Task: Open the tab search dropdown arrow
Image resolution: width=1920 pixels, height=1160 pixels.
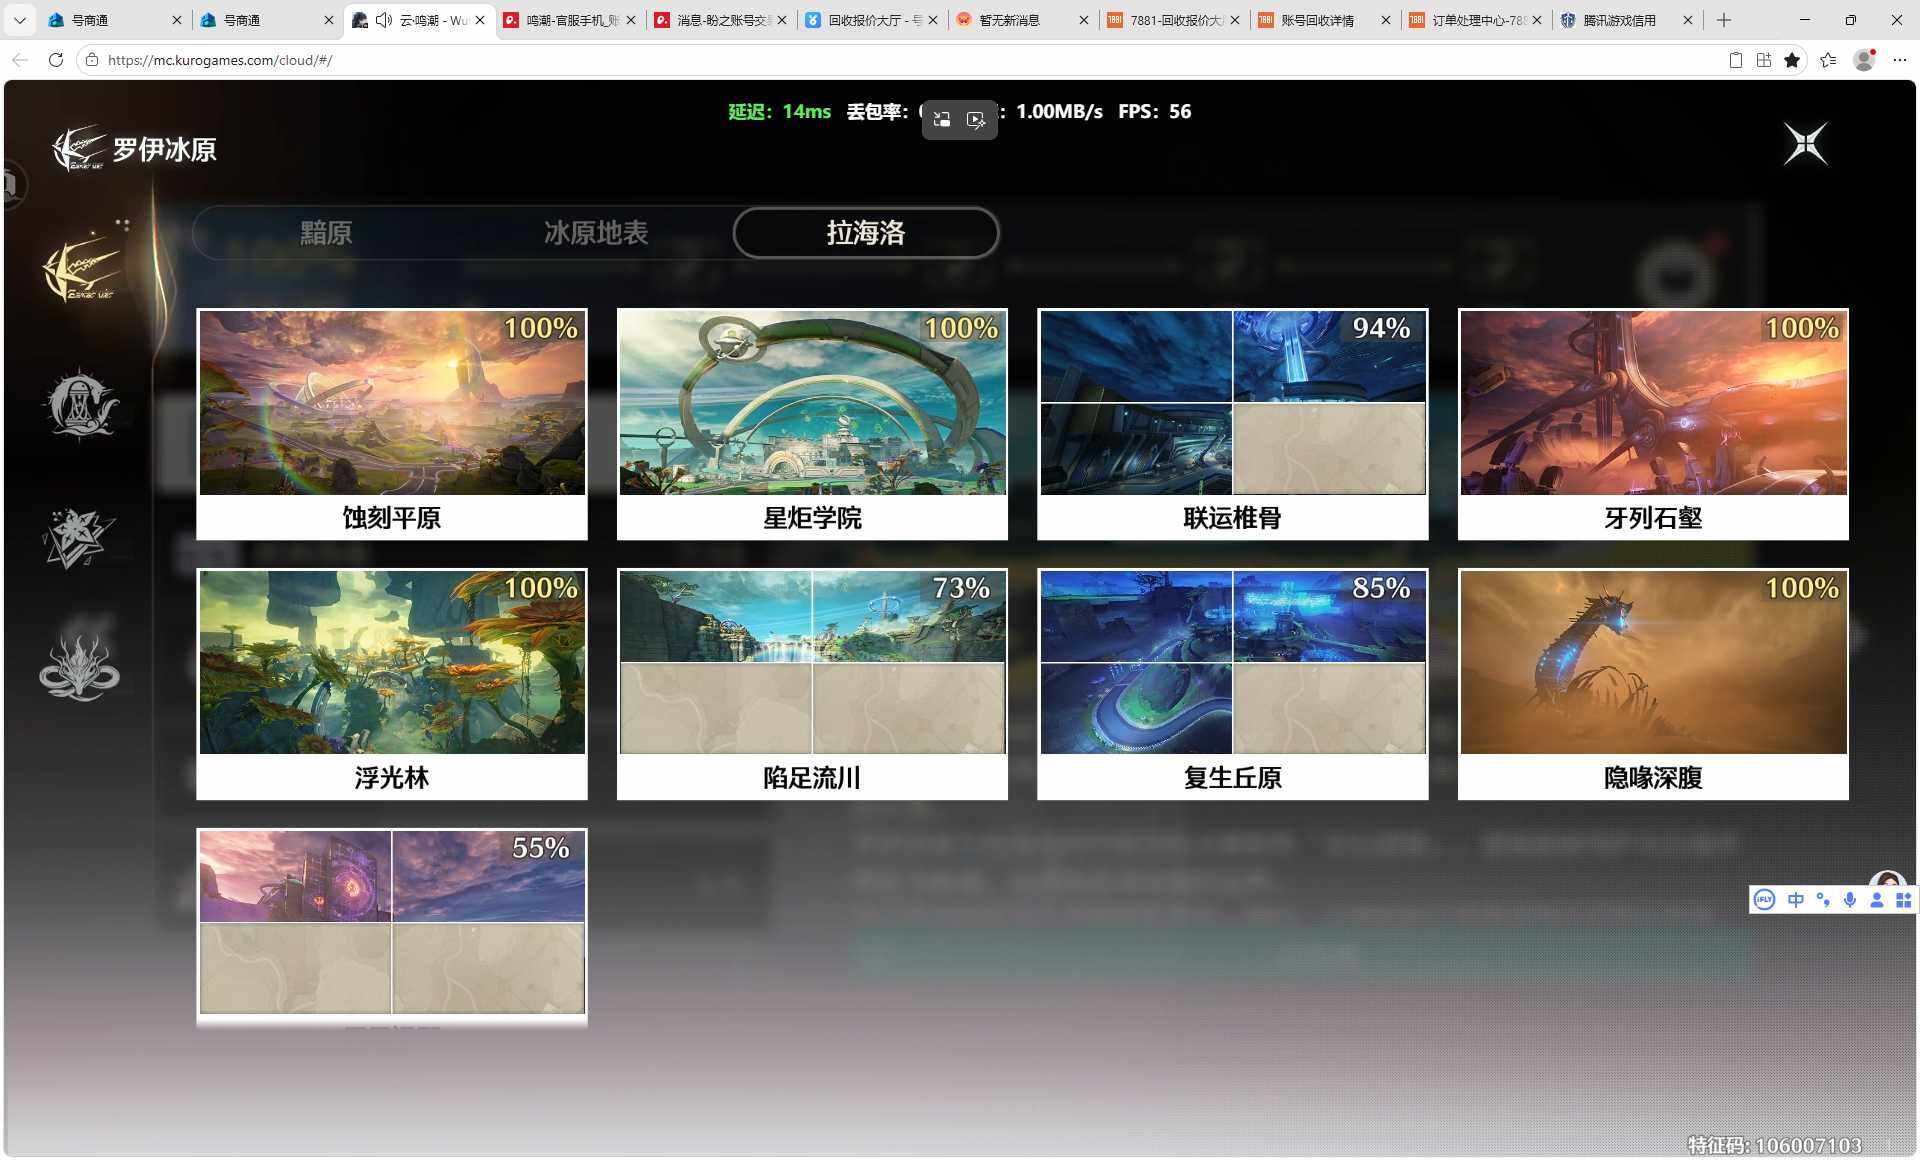Action: click(19, 20)
